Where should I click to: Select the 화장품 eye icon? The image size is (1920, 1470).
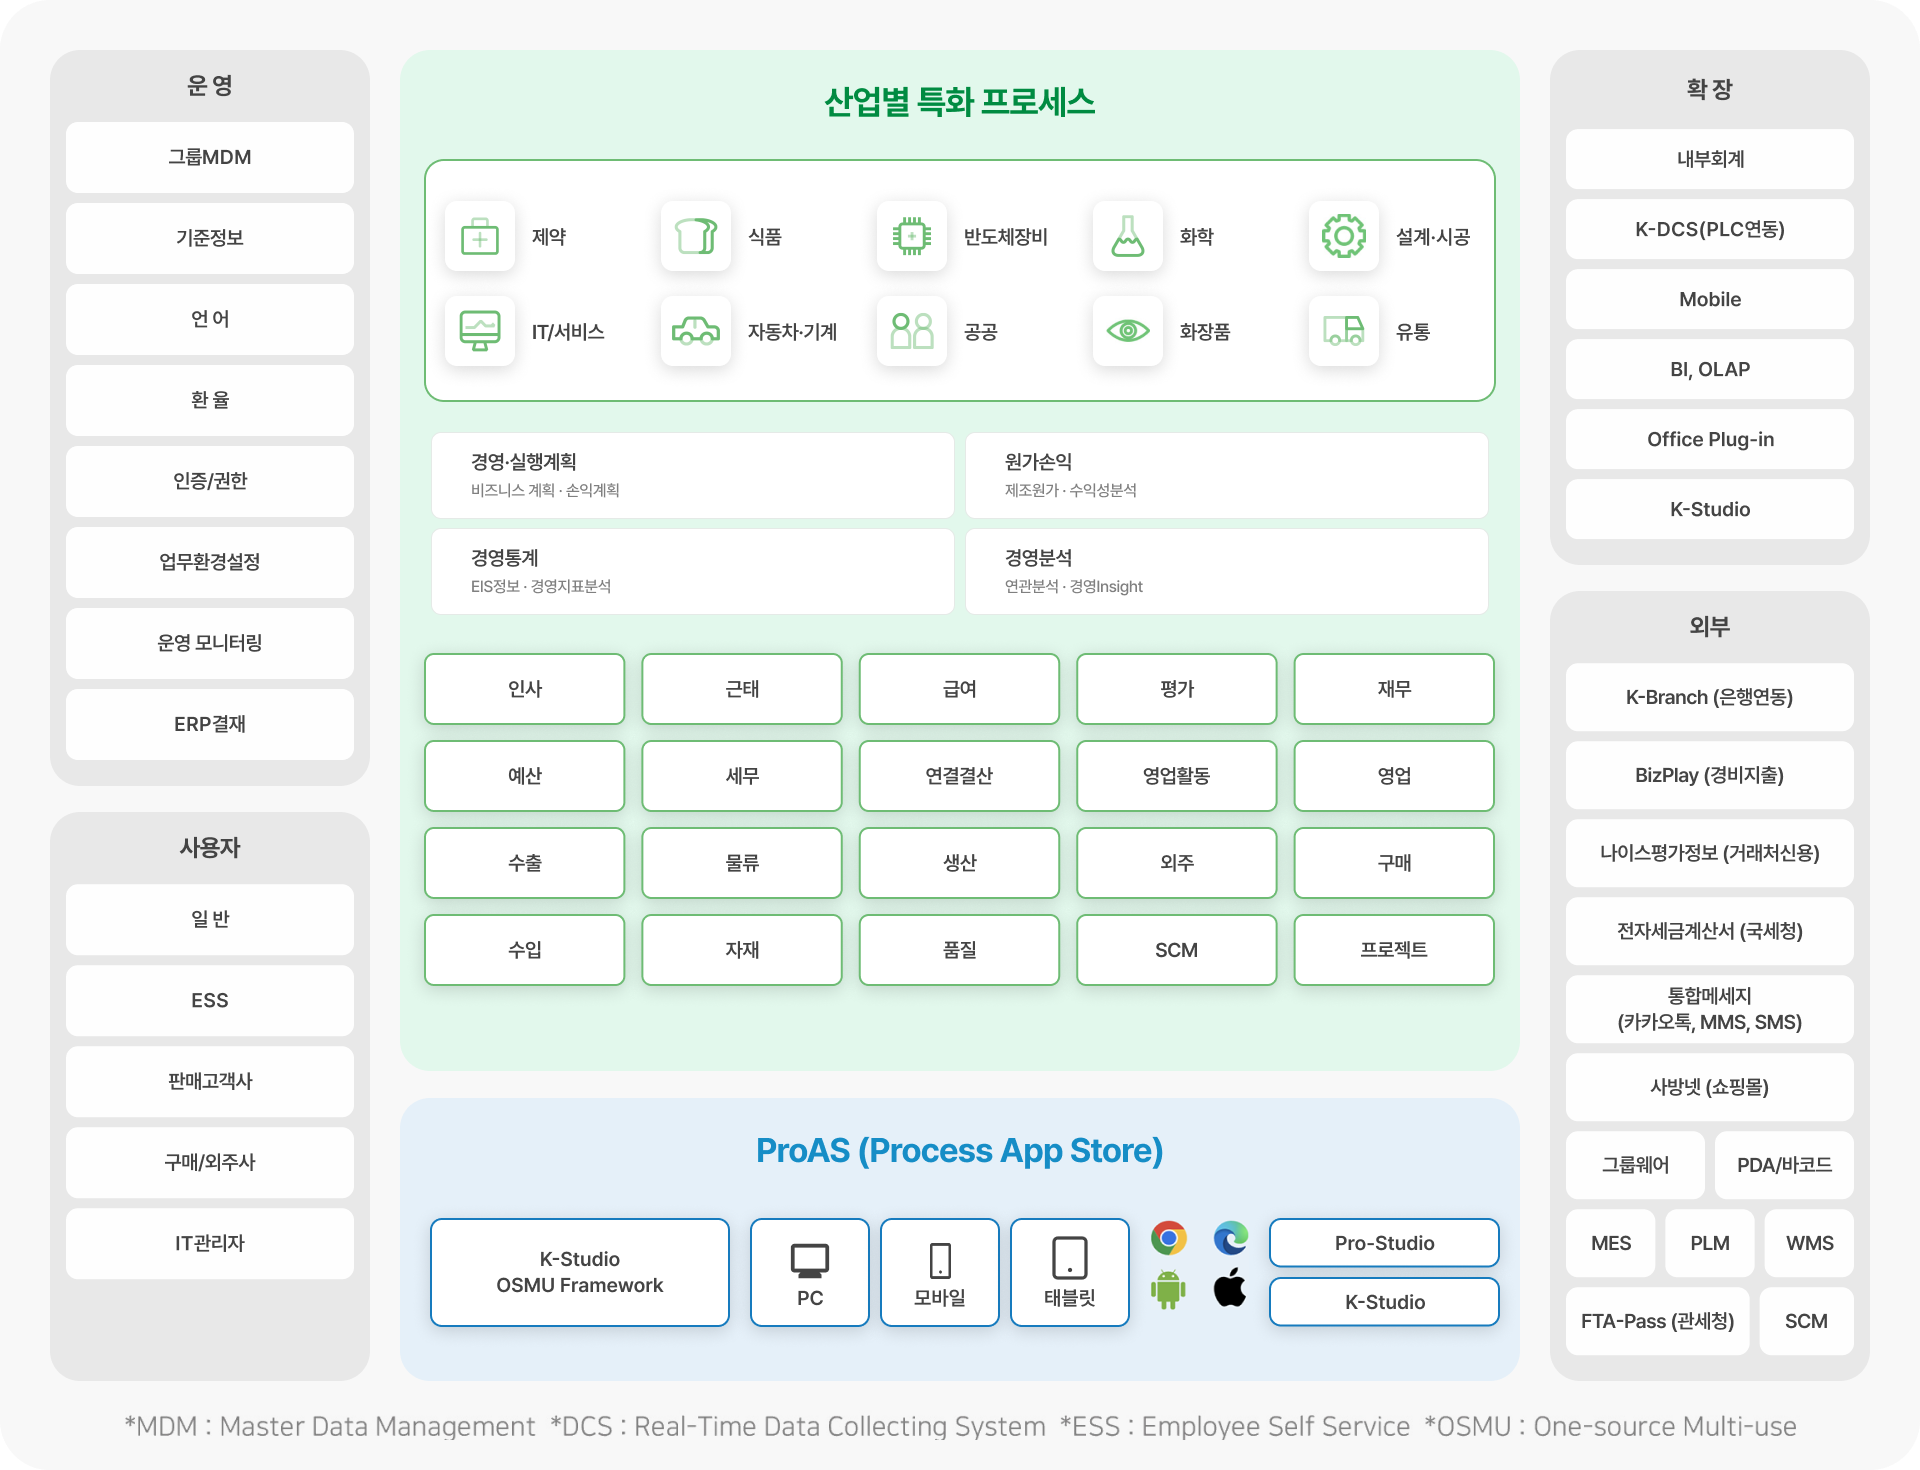[x=1128, y=331]
